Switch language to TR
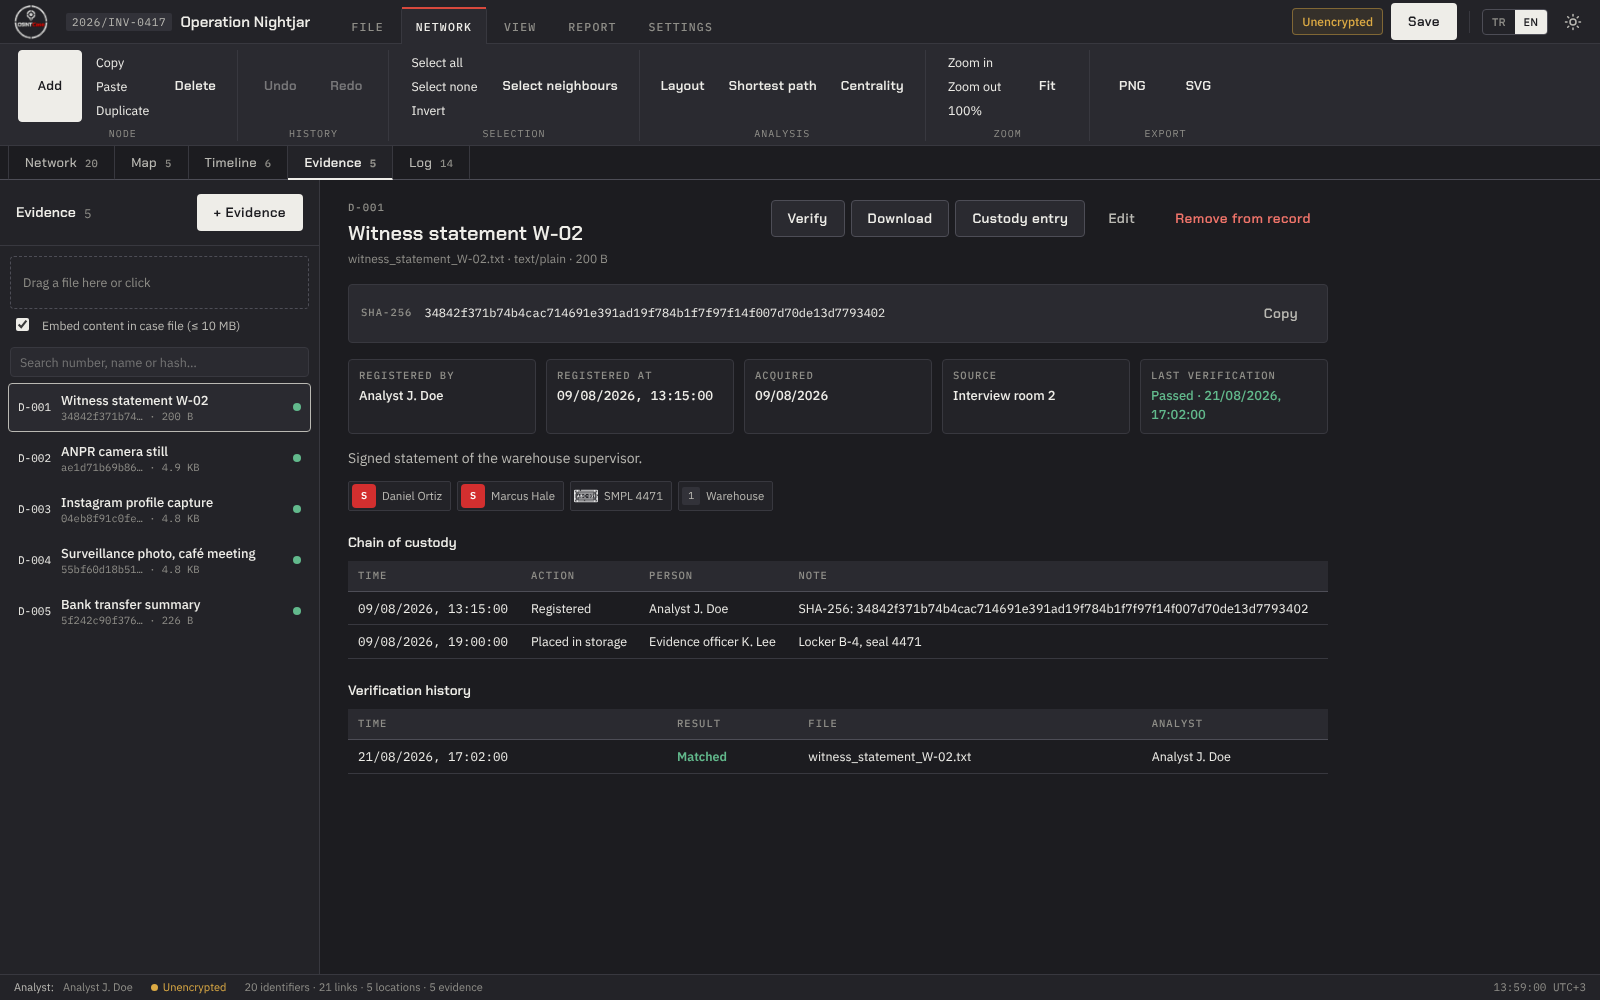 (1498, 22)
